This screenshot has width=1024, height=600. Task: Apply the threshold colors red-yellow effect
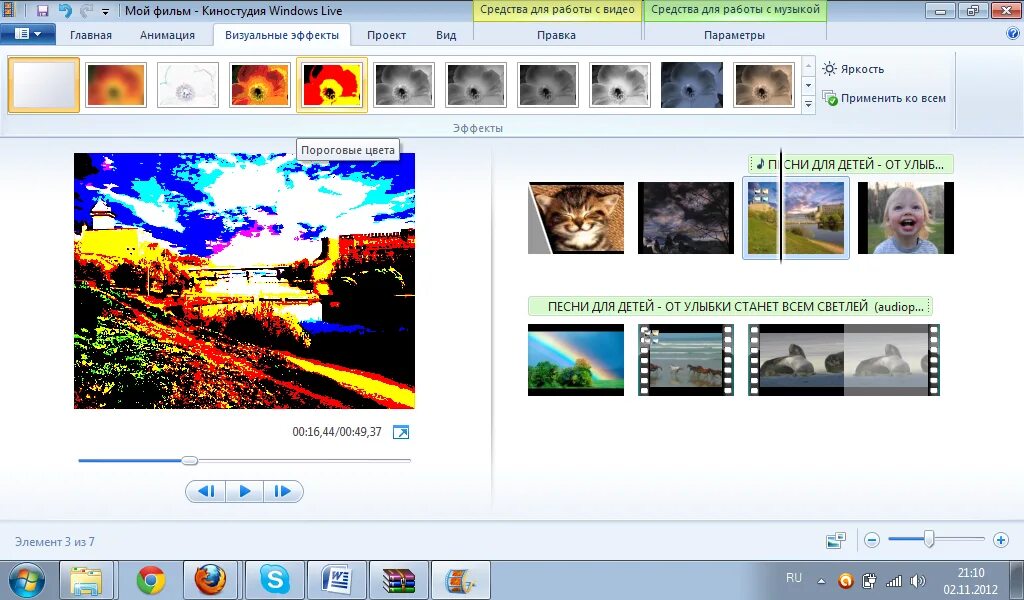[x=332, y=85]
